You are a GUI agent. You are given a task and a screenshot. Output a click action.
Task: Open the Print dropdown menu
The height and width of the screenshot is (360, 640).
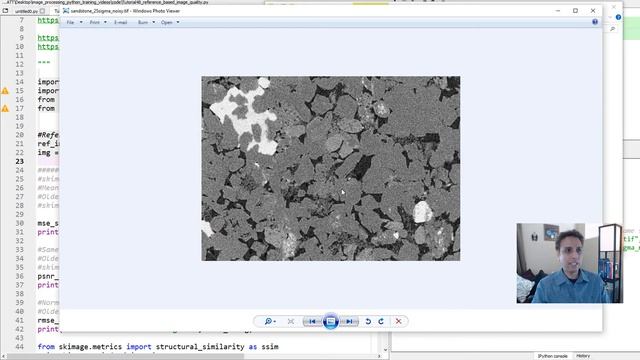point(98,22)
